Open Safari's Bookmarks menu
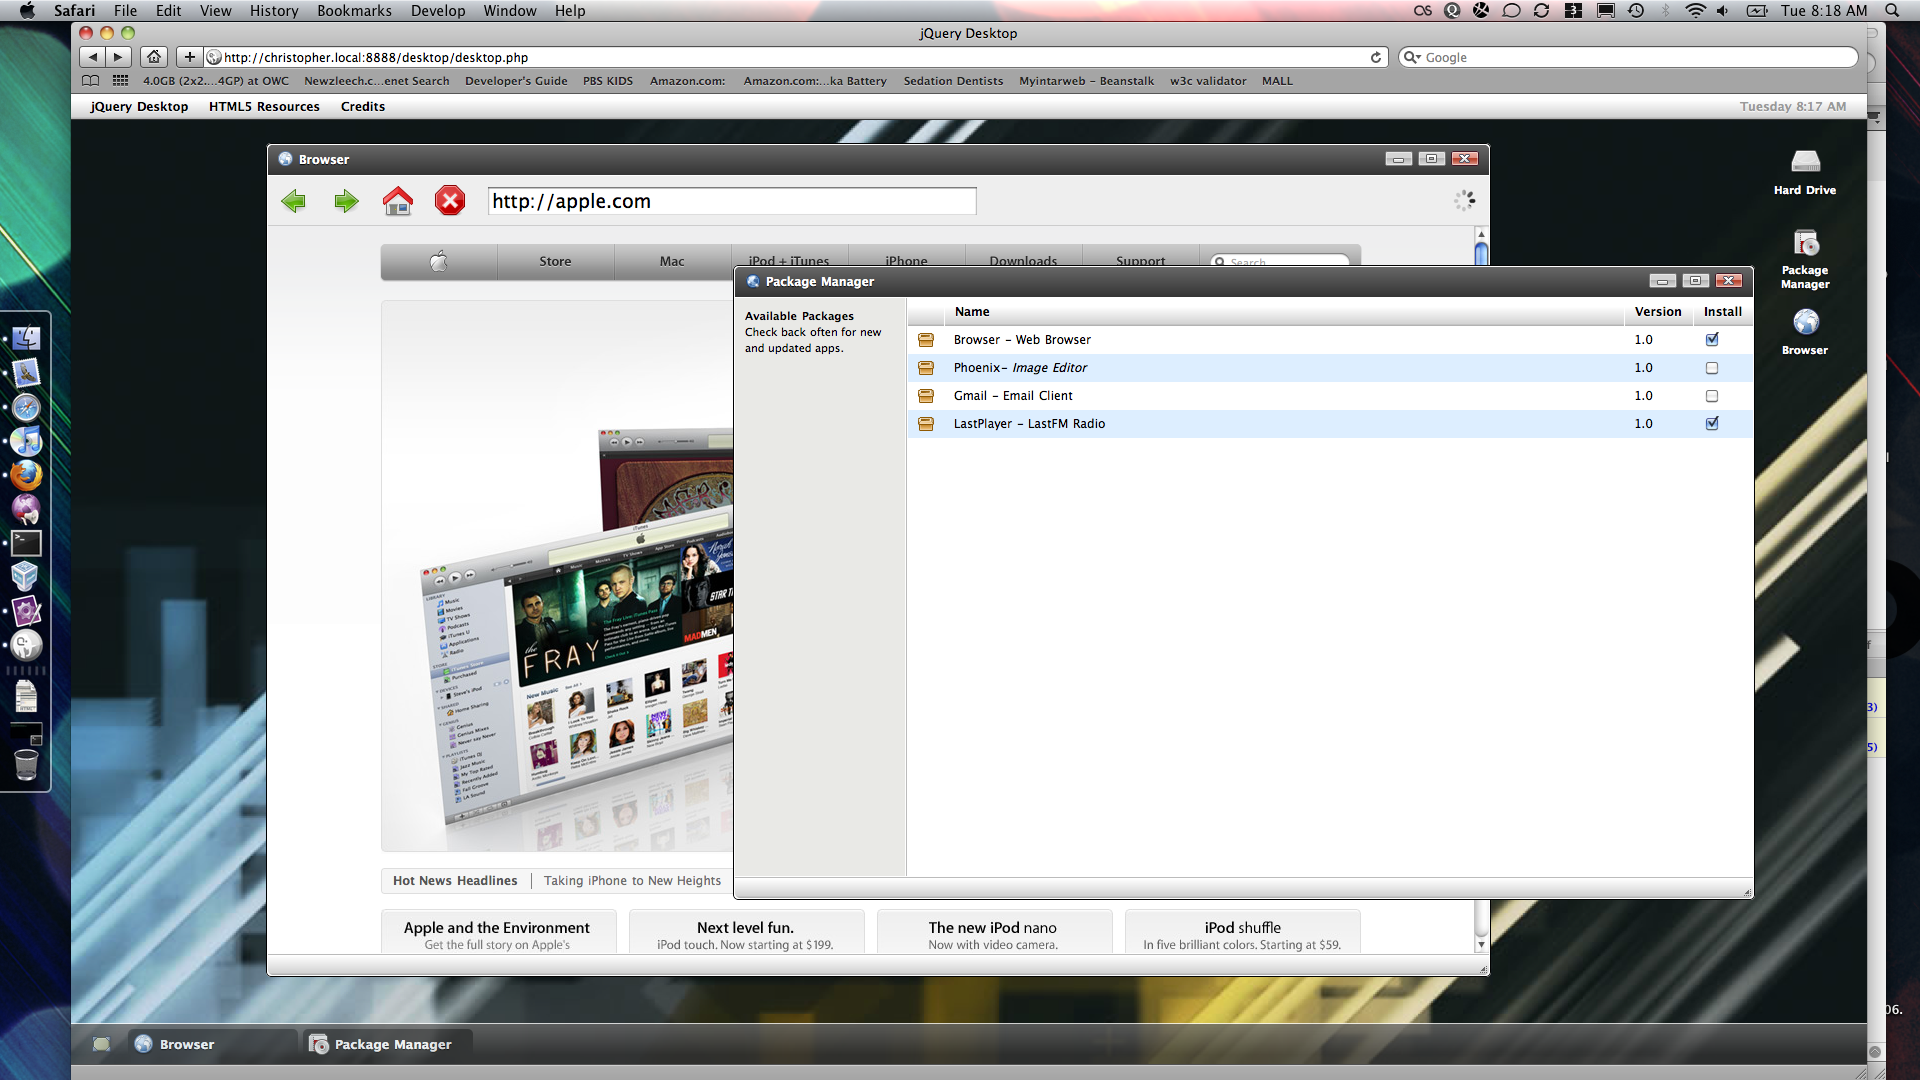Screen dimensions: 1920x1080 354,10
